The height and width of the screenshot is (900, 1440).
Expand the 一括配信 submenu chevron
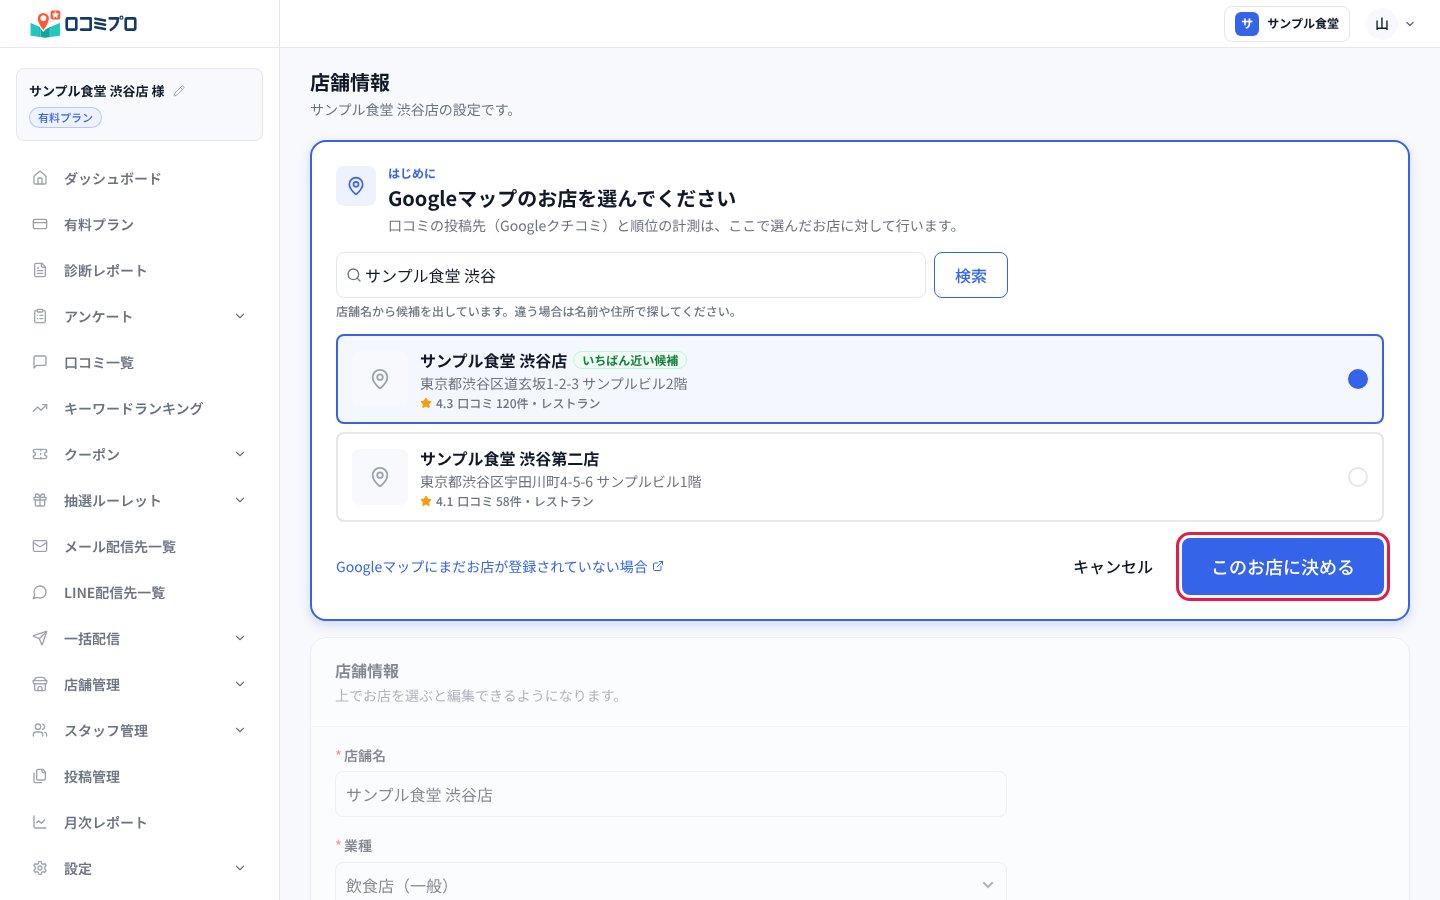click(x=240, y=638)
